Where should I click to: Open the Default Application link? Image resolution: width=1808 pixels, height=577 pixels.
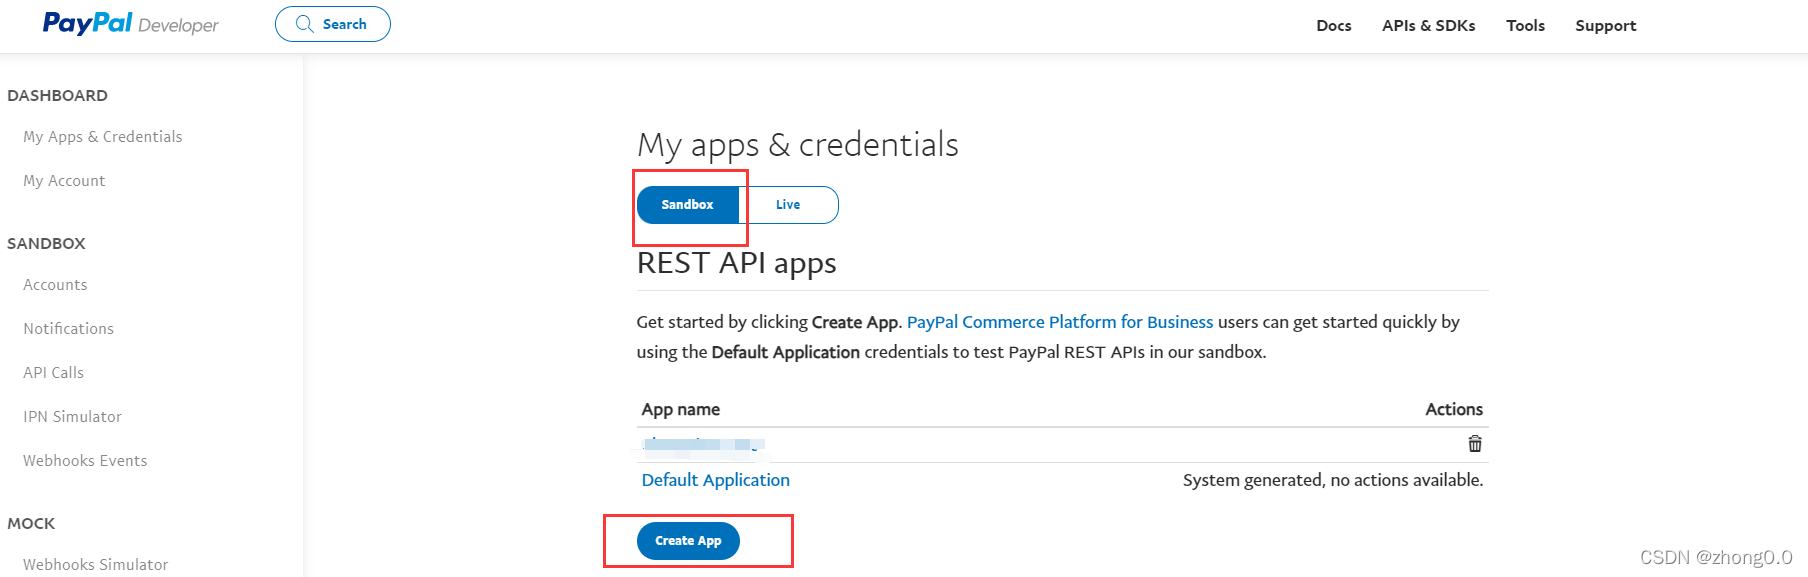click(x=716, y=480)
